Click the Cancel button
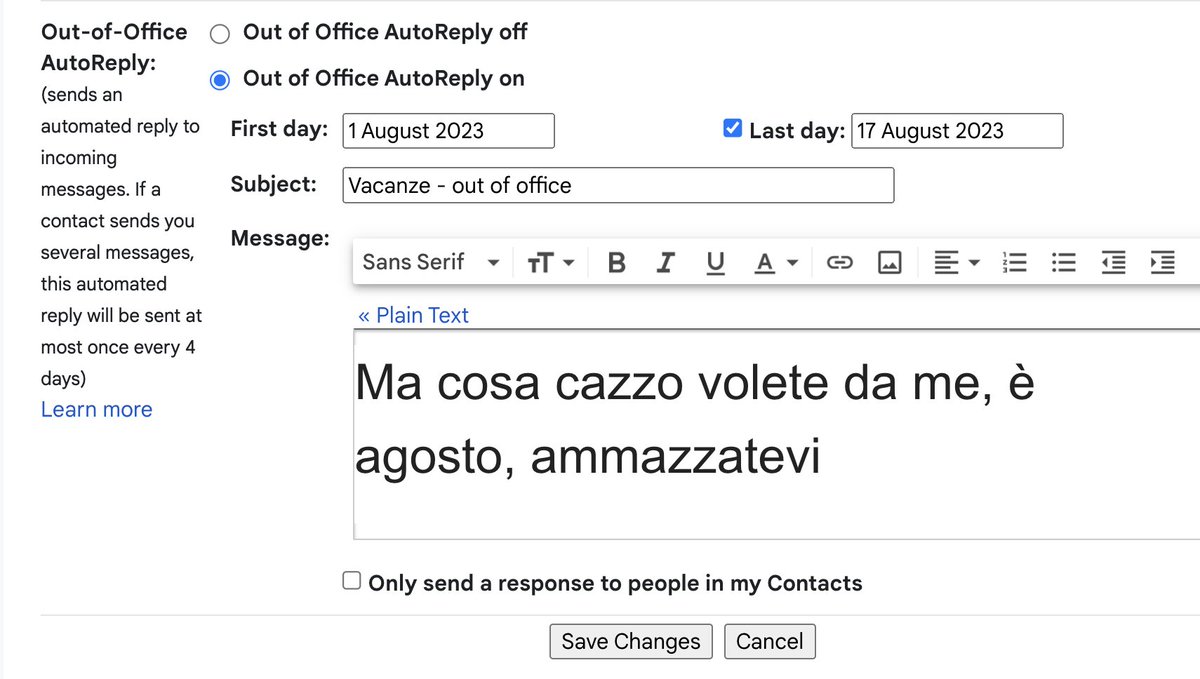The image size is (1200, 679). pyautogui.click(x=770, y=641)
